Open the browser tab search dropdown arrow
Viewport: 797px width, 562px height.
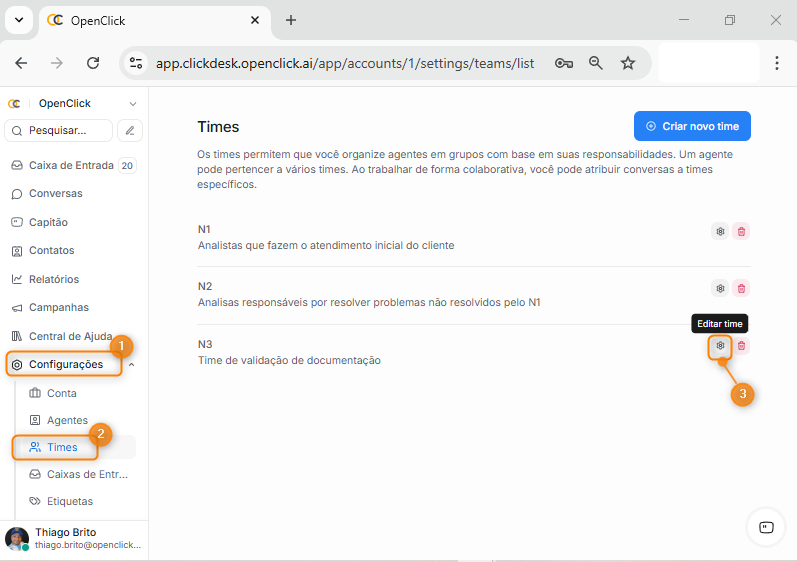point(18,20)
